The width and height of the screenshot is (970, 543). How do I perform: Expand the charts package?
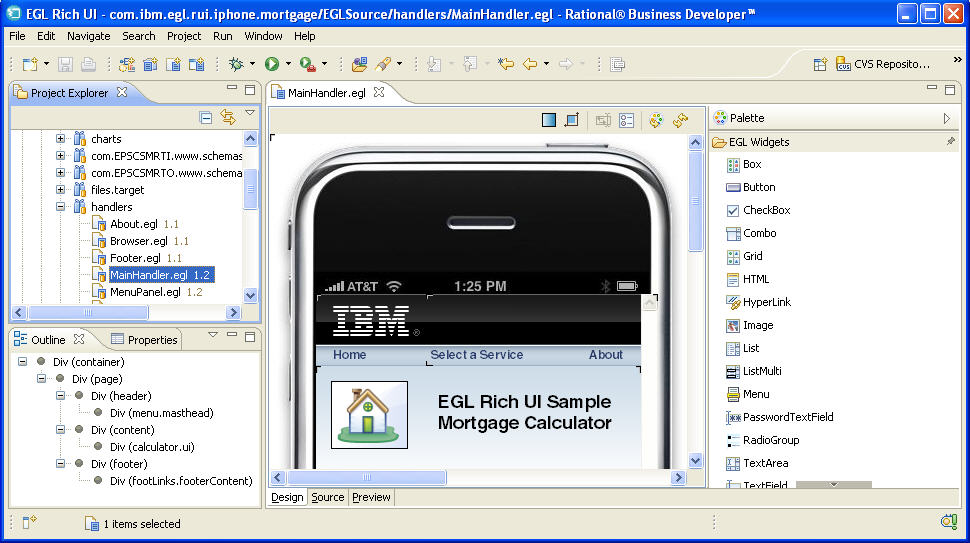[x=61, y=139]
